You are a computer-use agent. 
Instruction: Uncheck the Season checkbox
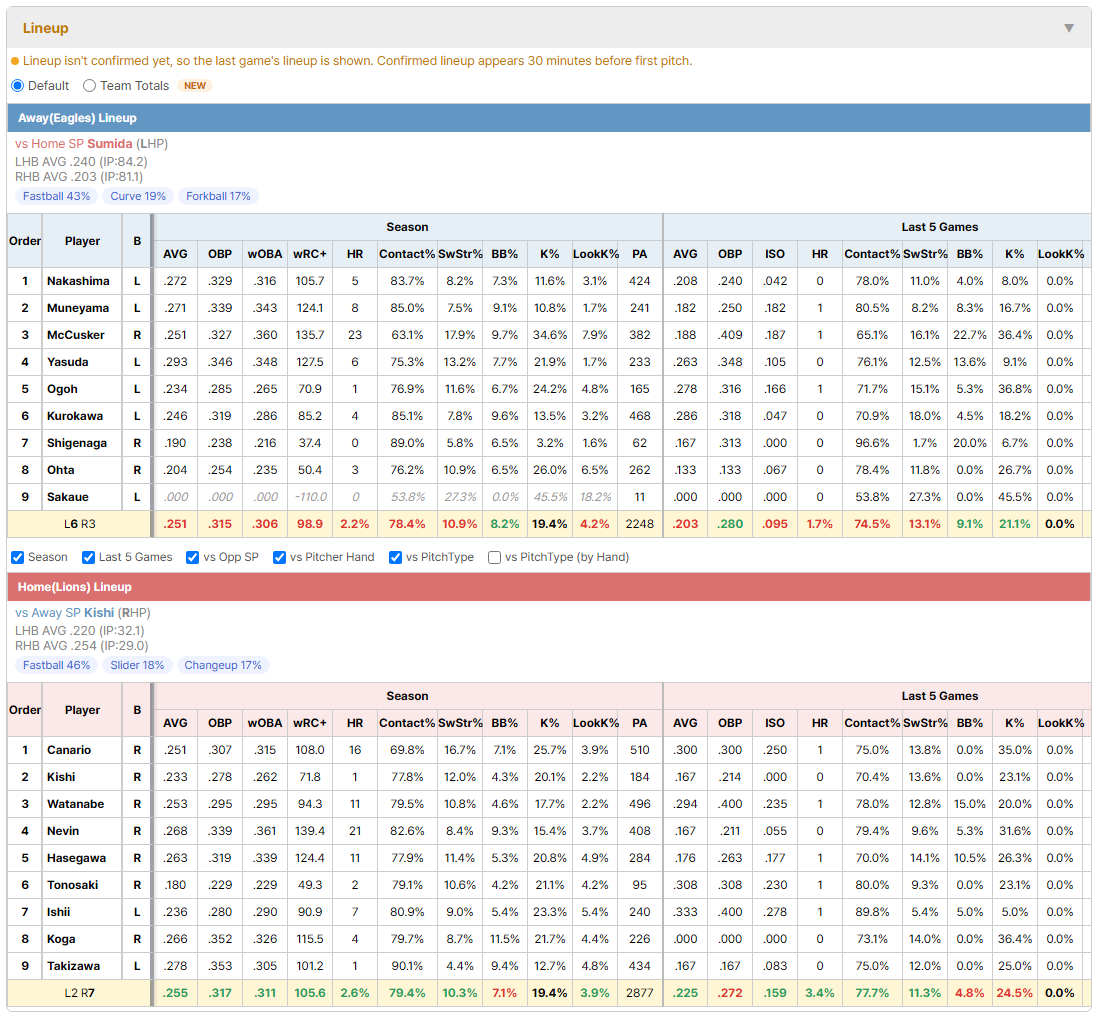click(18, 557)
